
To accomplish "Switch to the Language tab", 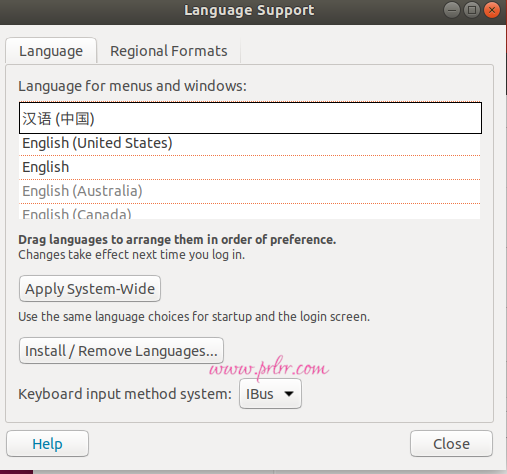I will (x=51, y=51).
